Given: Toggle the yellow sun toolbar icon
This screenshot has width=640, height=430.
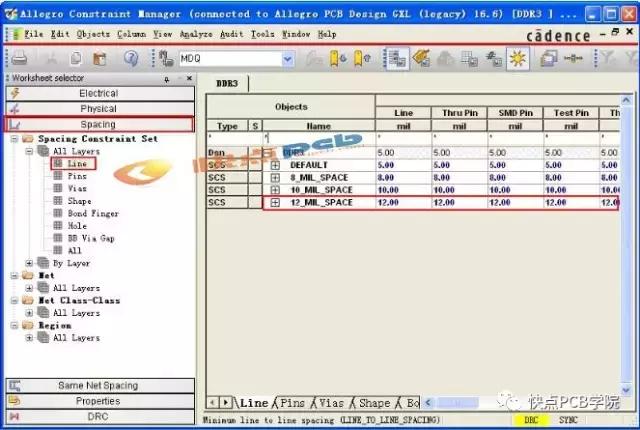Looking at the screenshot, I should click(518, 59).
